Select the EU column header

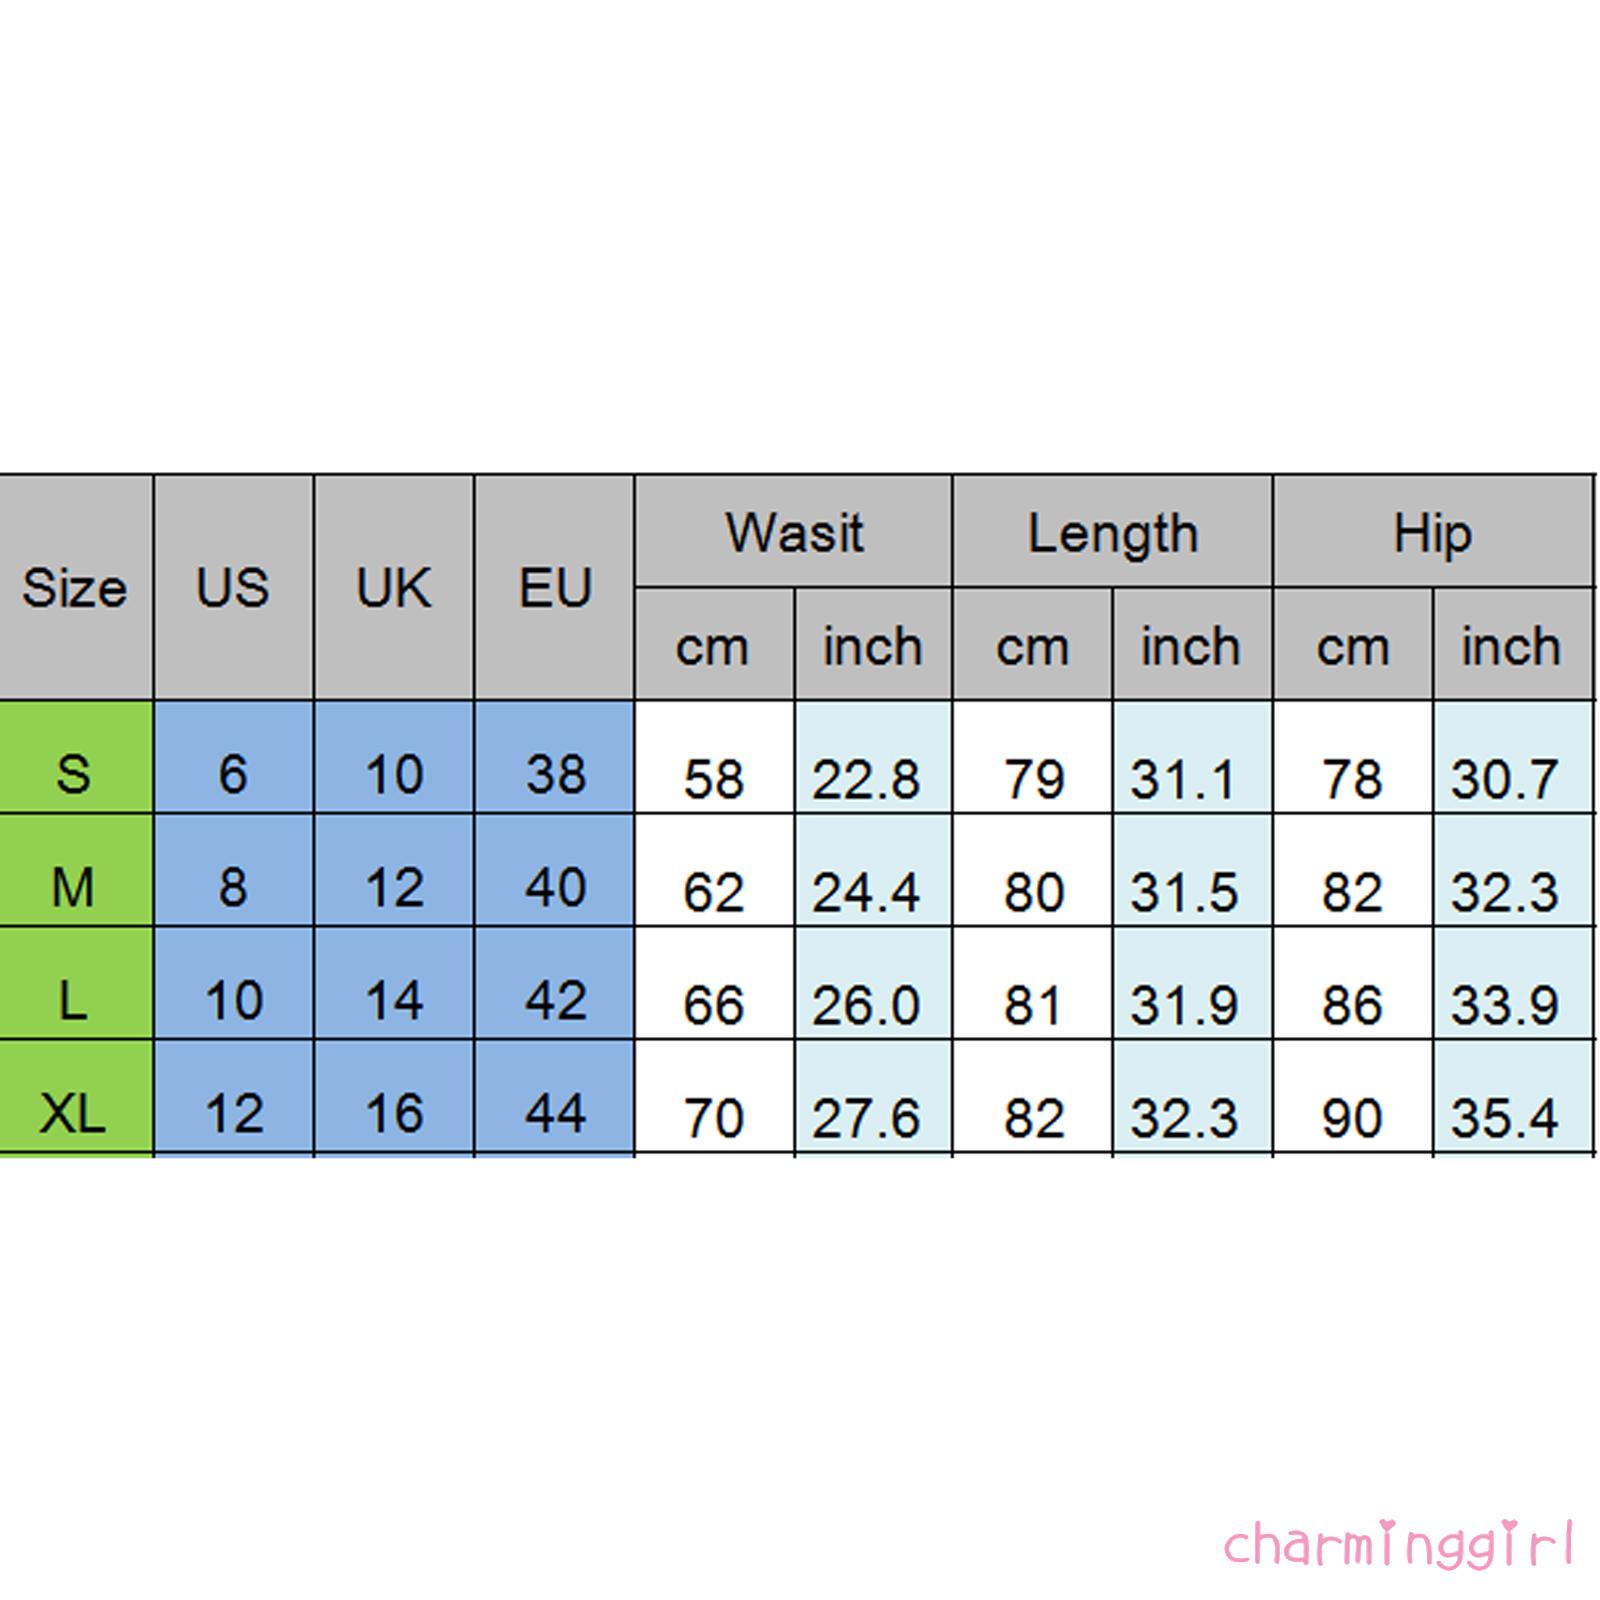click(x=554, y=588)
